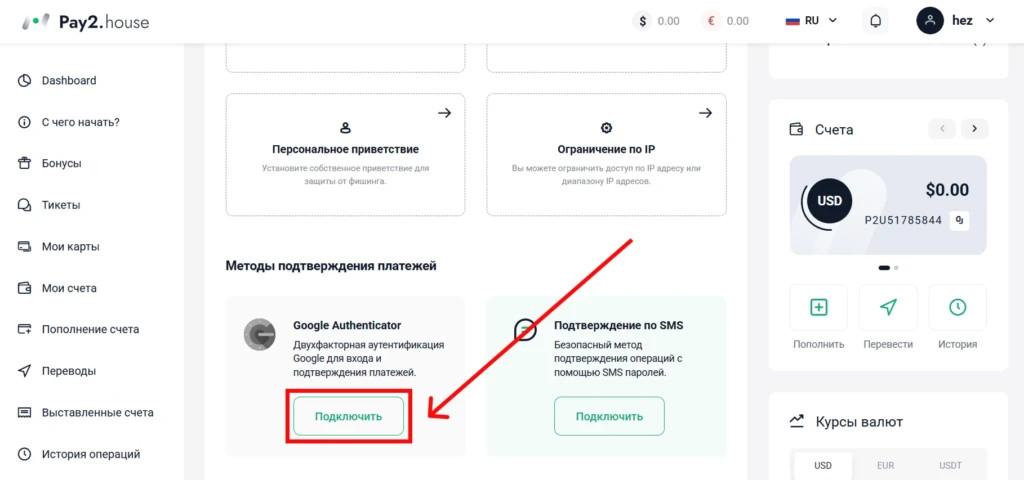Open Персональное приветствие card arrow
This screenshot has width=1024, height=480.
click(445, 113)
